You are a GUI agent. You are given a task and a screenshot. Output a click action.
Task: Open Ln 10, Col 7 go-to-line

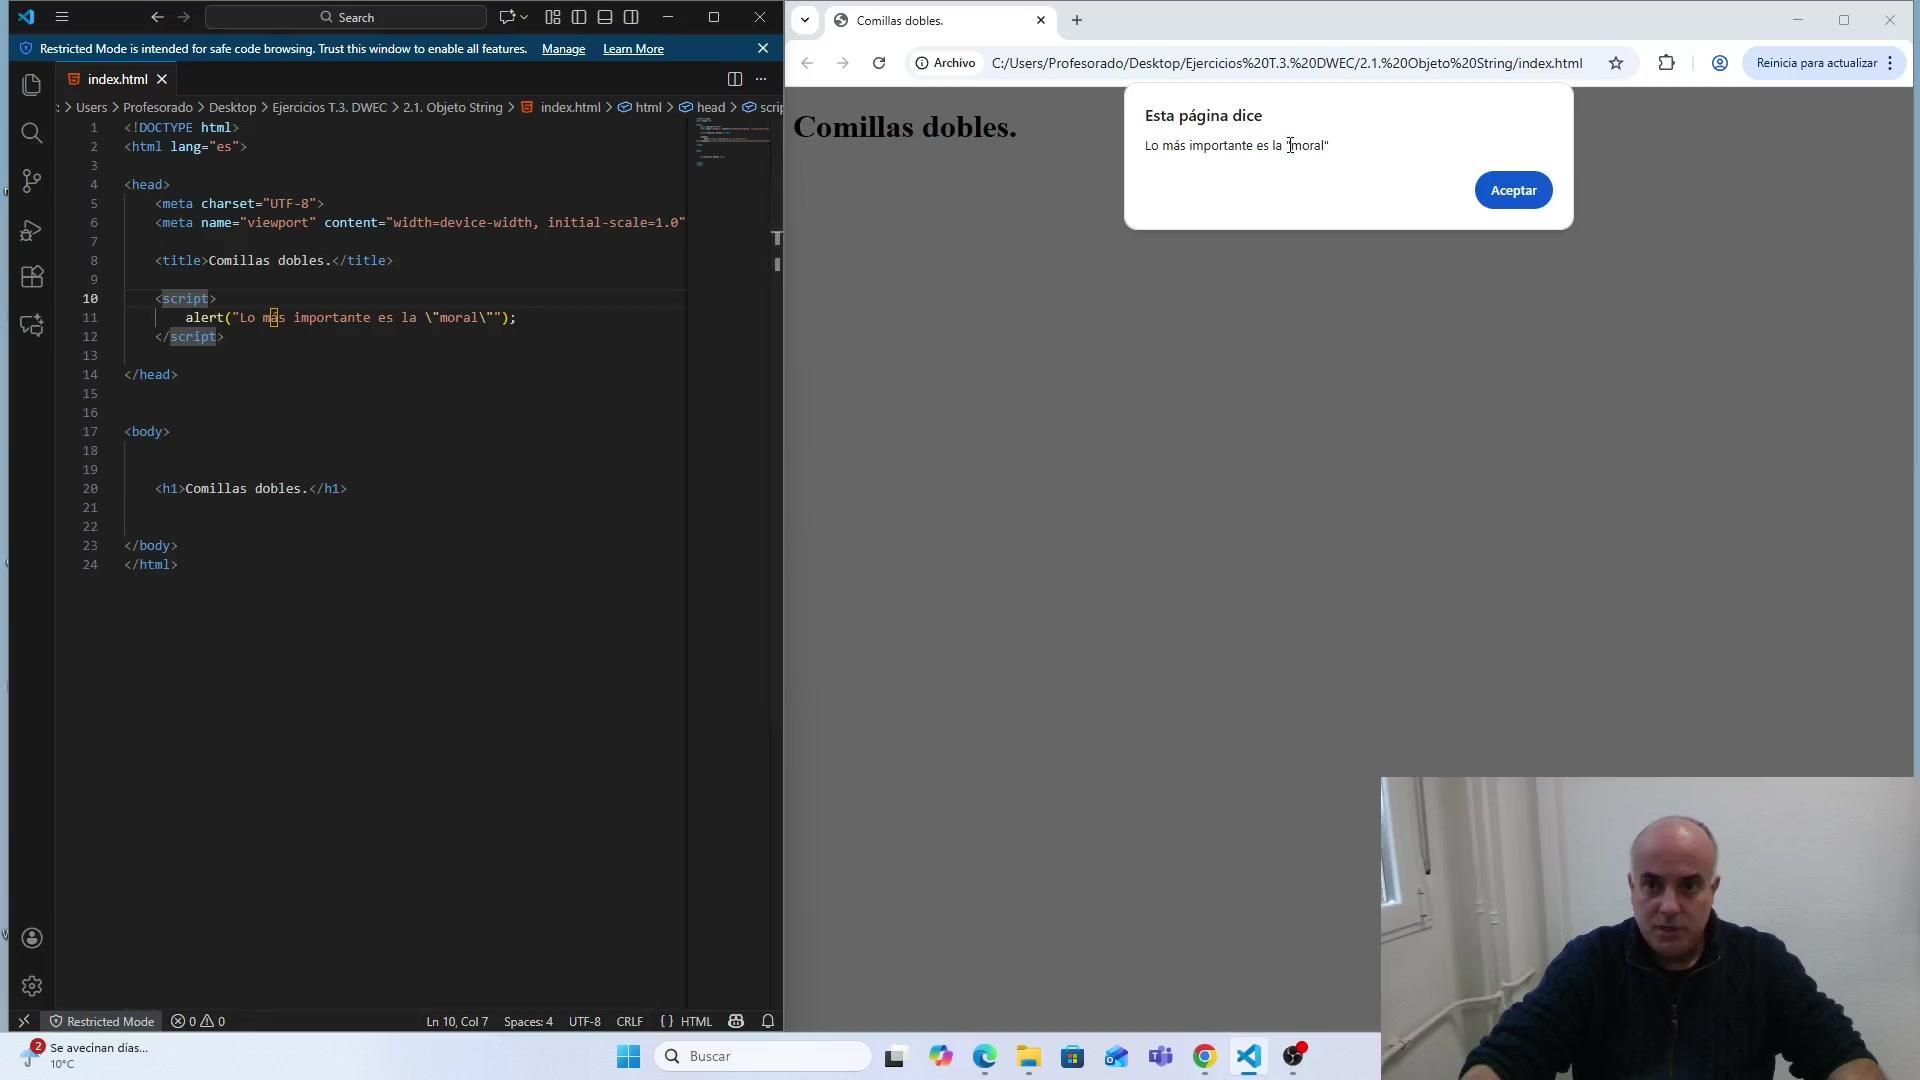457,1021
